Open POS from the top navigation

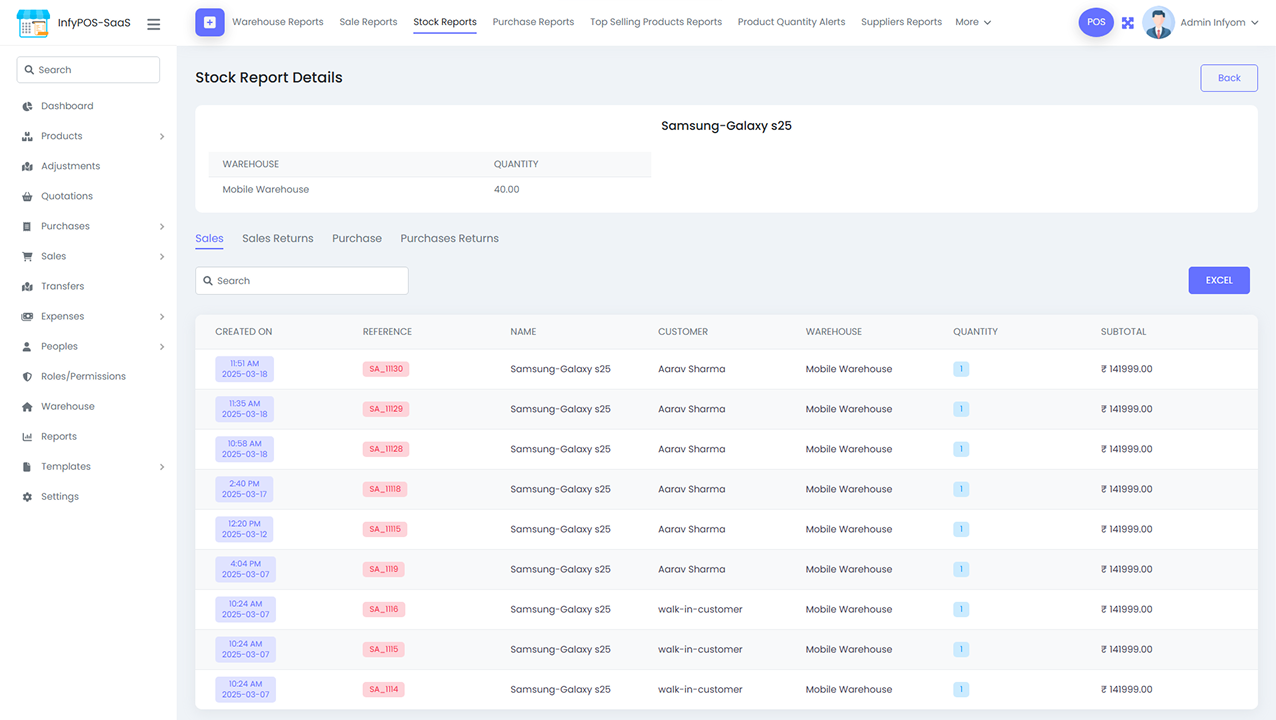point(1096,21)
